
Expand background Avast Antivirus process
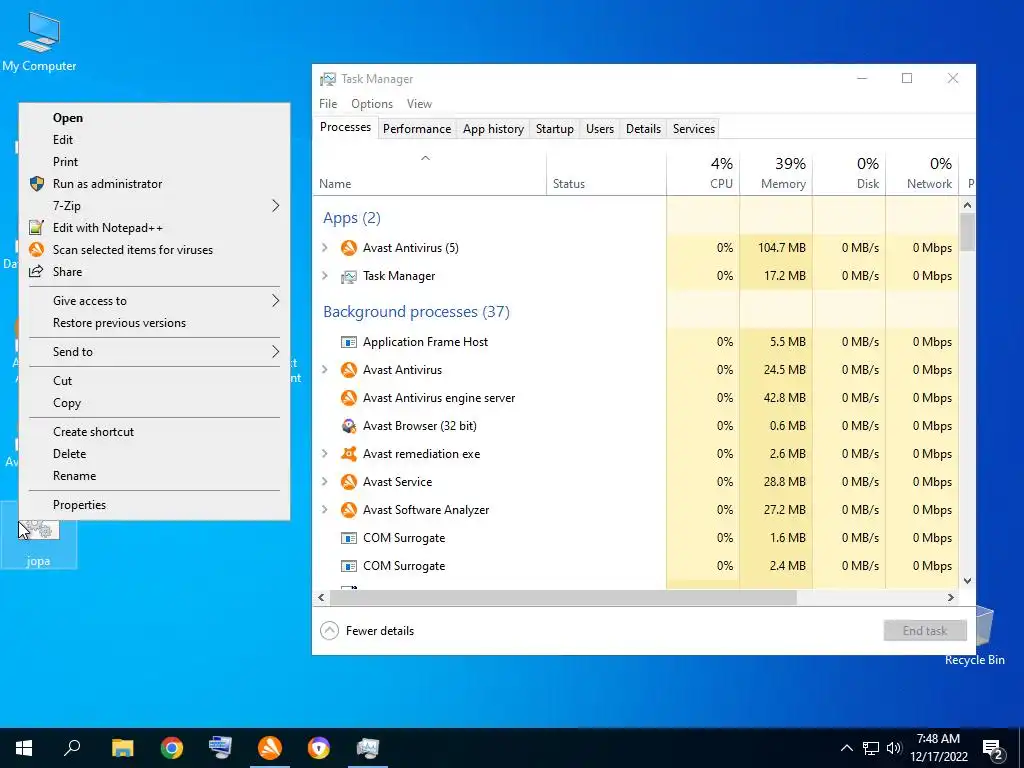coord(325,370)
